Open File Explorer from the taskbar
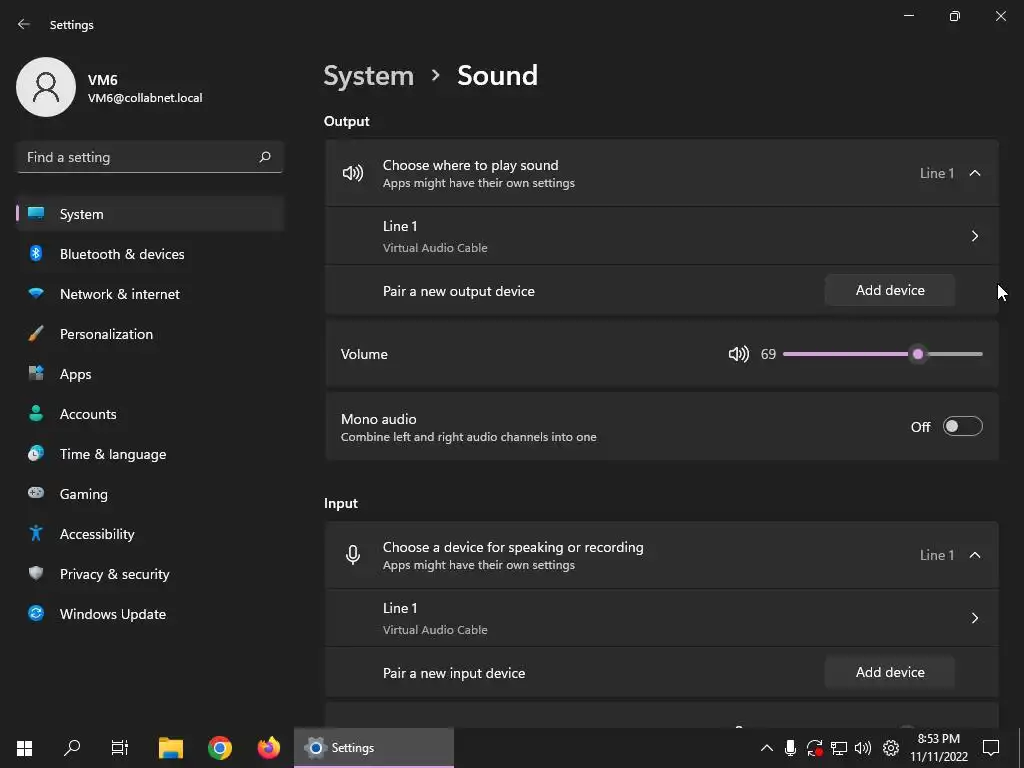 click(171, 748)
